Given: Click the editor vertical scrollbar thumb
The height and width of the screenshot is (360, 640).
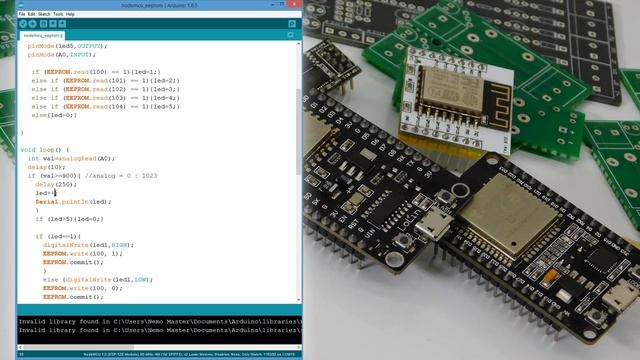Looking at the screenshot, I should [299, 131].
